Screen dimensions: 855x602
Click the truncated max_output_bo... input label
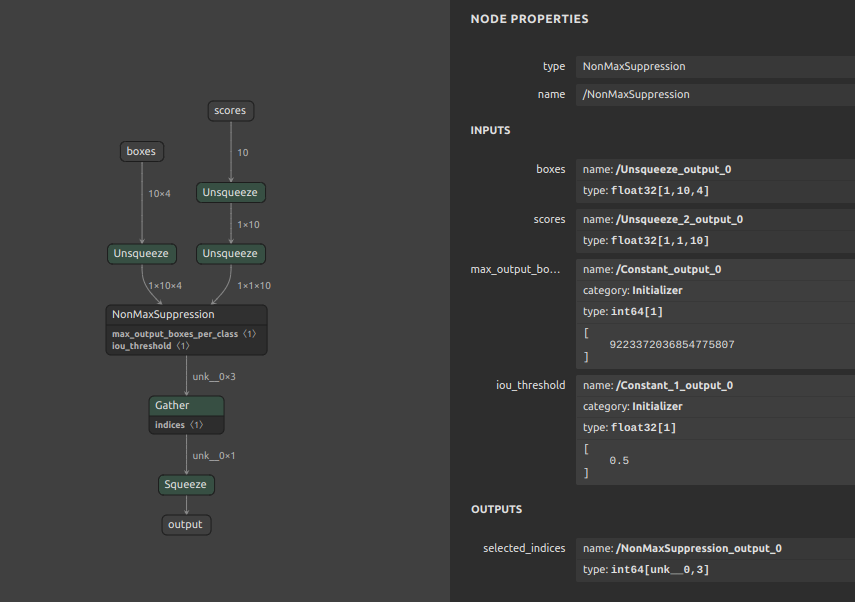pos(515,269)
